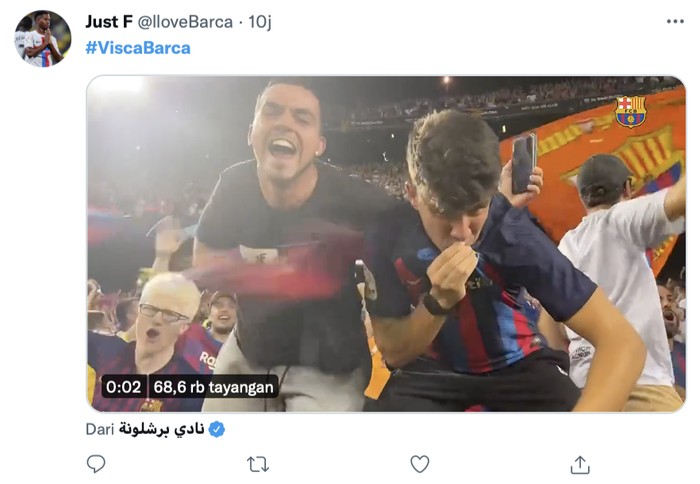Like the tweet with the heart icon

(x=420, y=464)
